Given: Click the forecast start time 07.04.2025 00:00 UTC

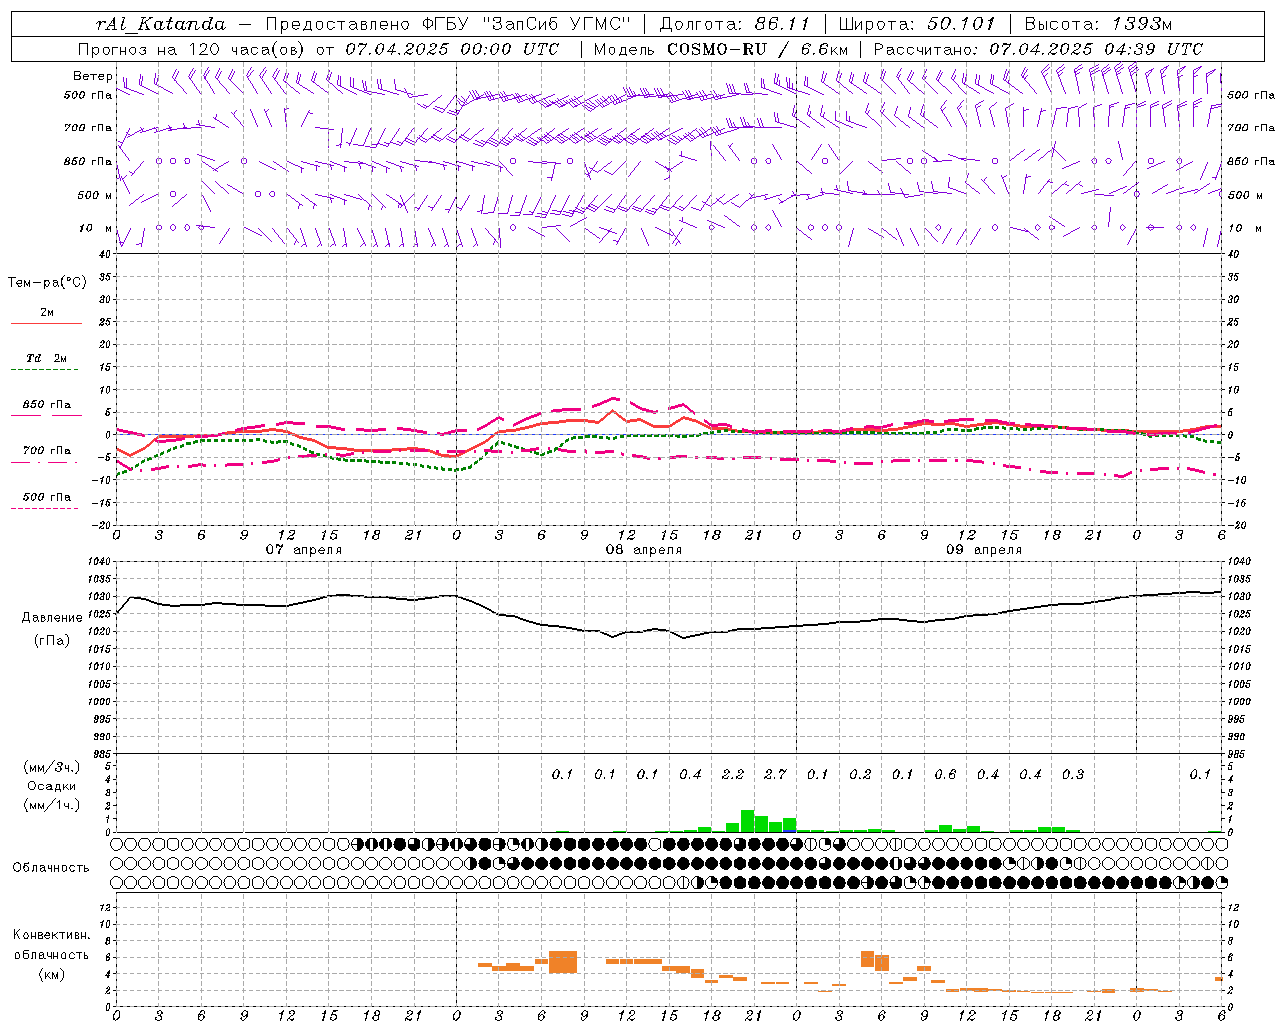Looking at the screenshot, I should (453, 49).
